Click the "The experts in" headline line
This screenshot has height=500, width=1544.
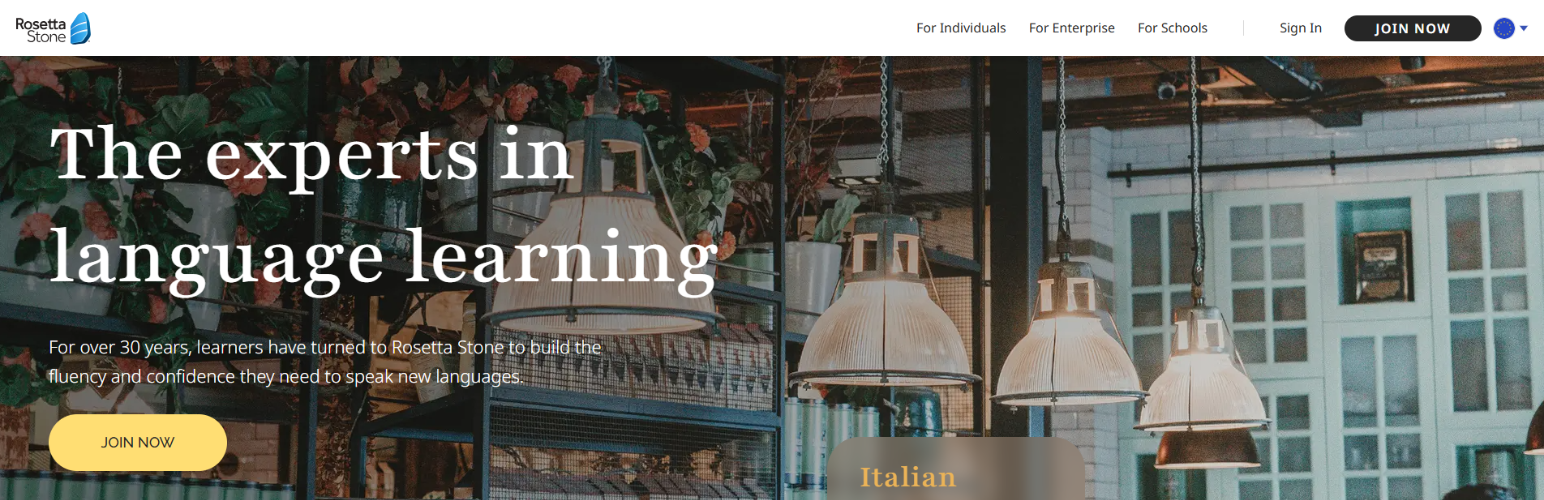311,155
